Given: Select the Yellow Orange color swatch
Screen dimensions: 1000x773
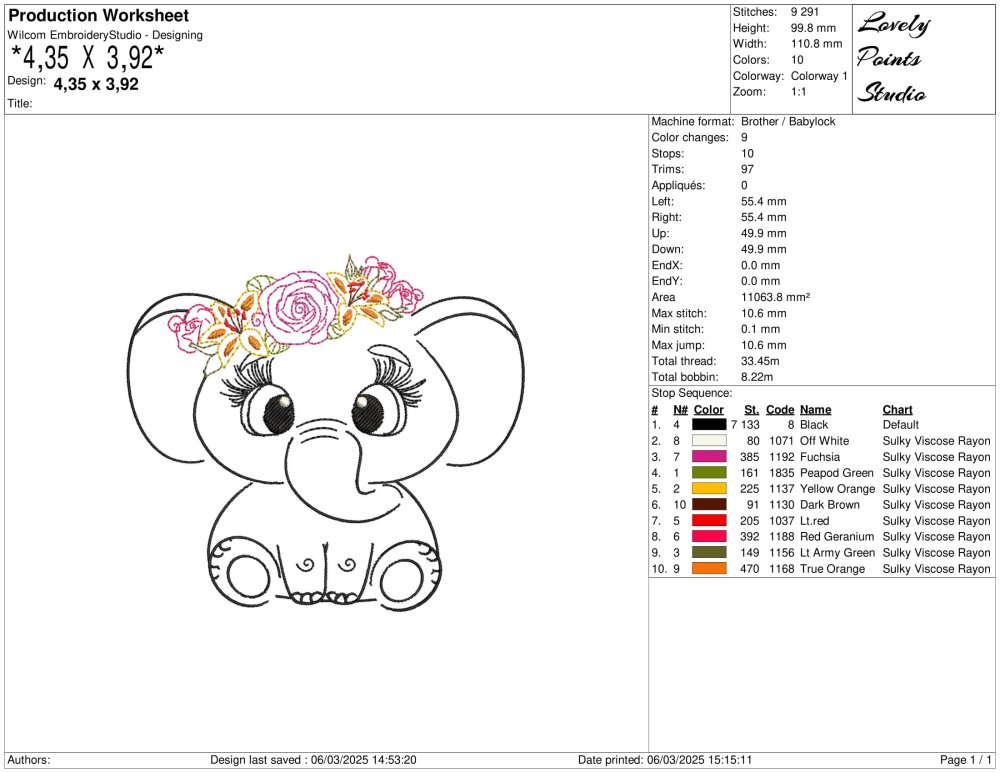Looking at the screenshot, I should tap(709, 489).
